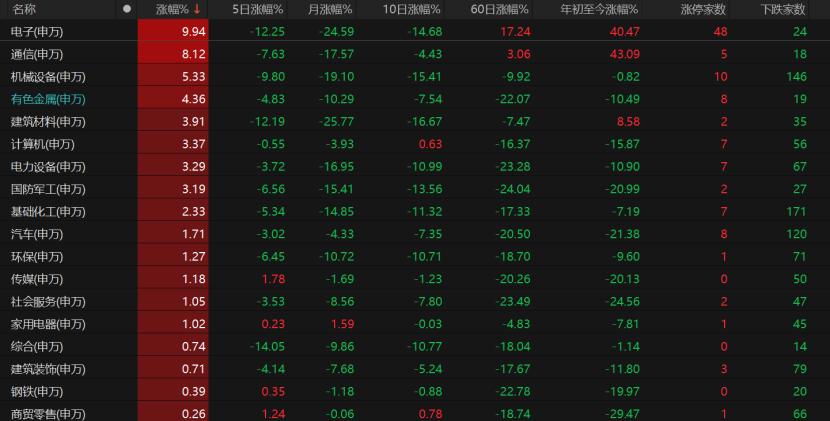The image size is (830, 421).
Task: Open the 电子(申万) sector row
Action: 415,31
